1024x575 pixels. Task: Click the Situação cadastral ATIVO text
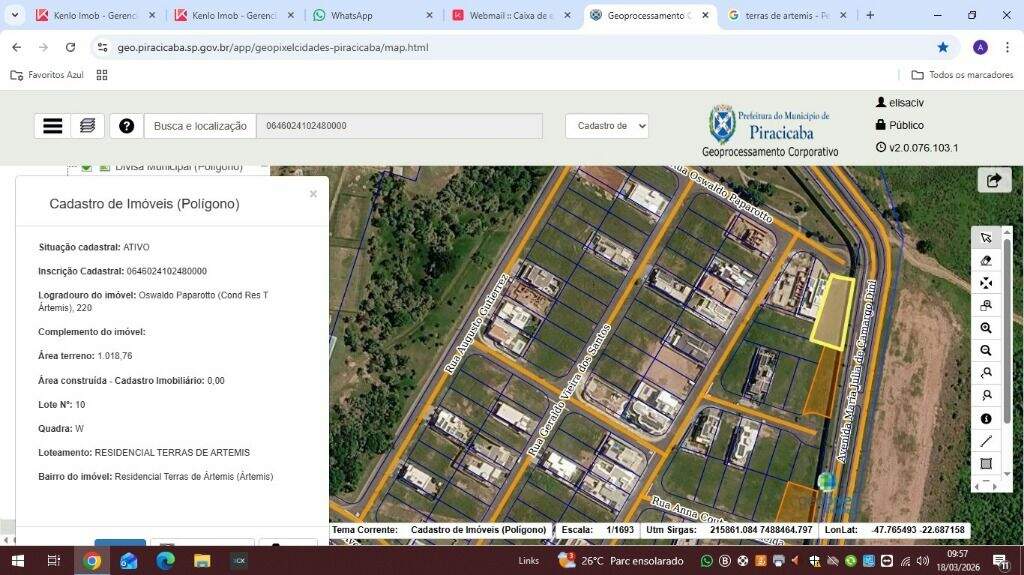[94, 247]
